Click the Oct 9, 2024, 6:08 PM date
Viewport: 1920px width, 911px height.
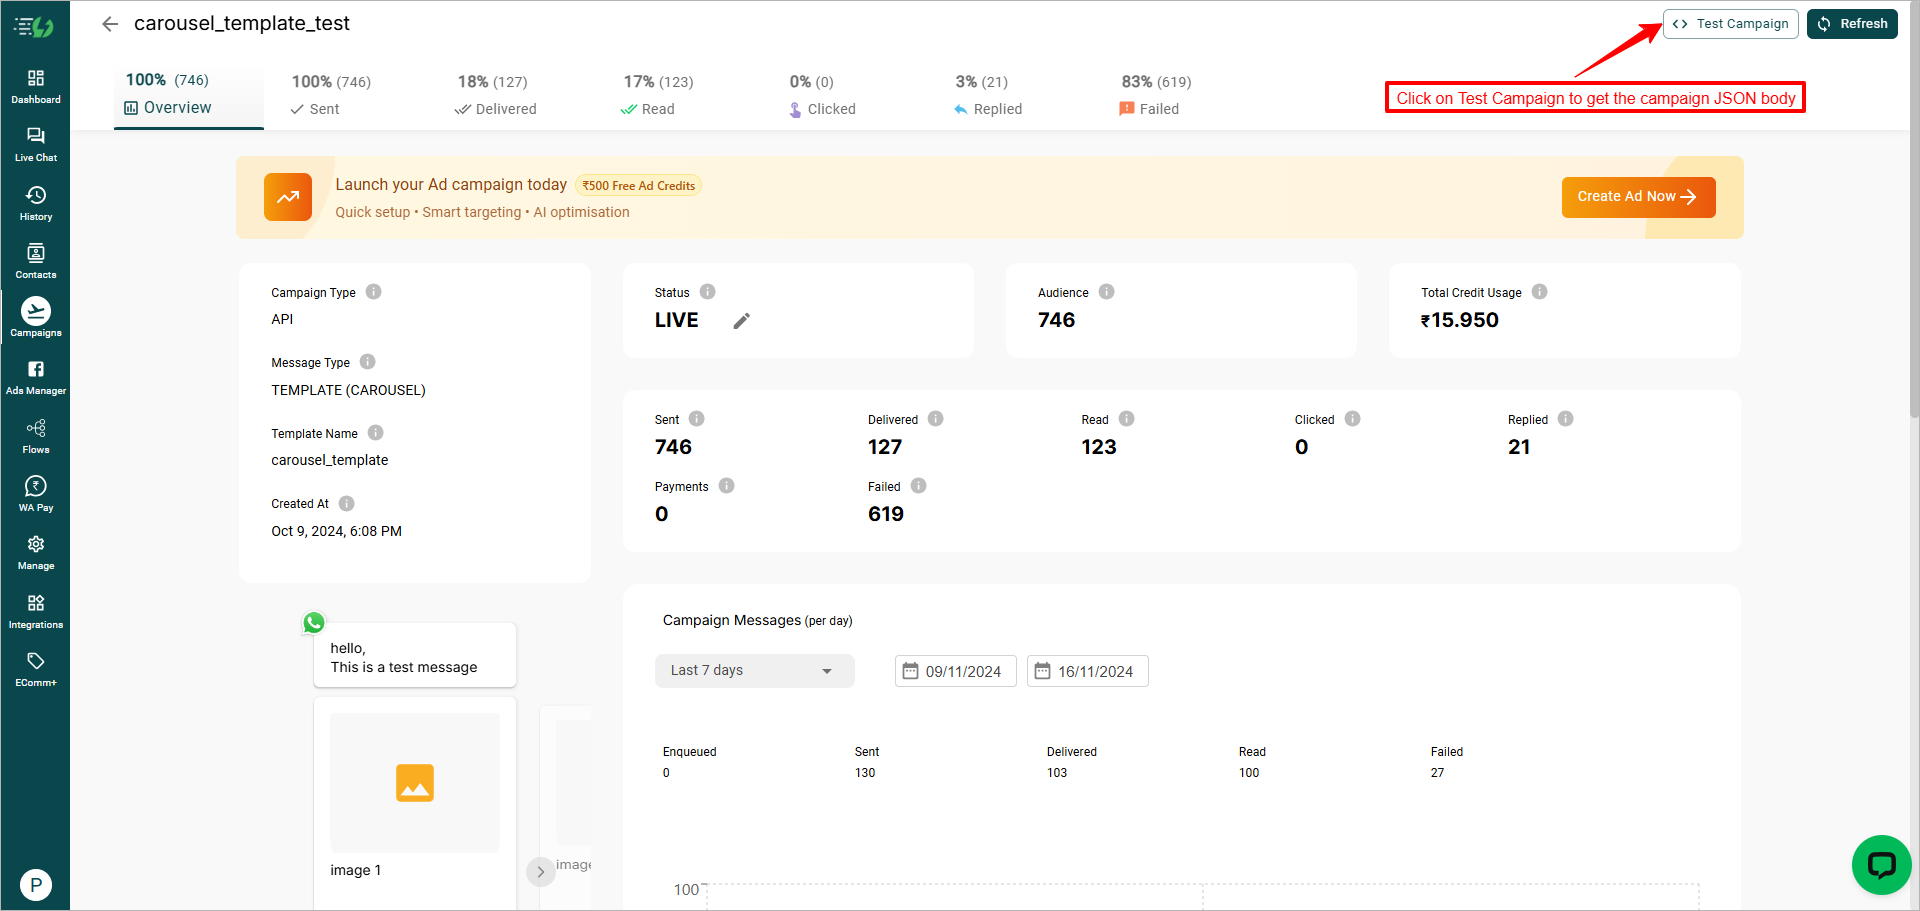[x=336, y=531]
